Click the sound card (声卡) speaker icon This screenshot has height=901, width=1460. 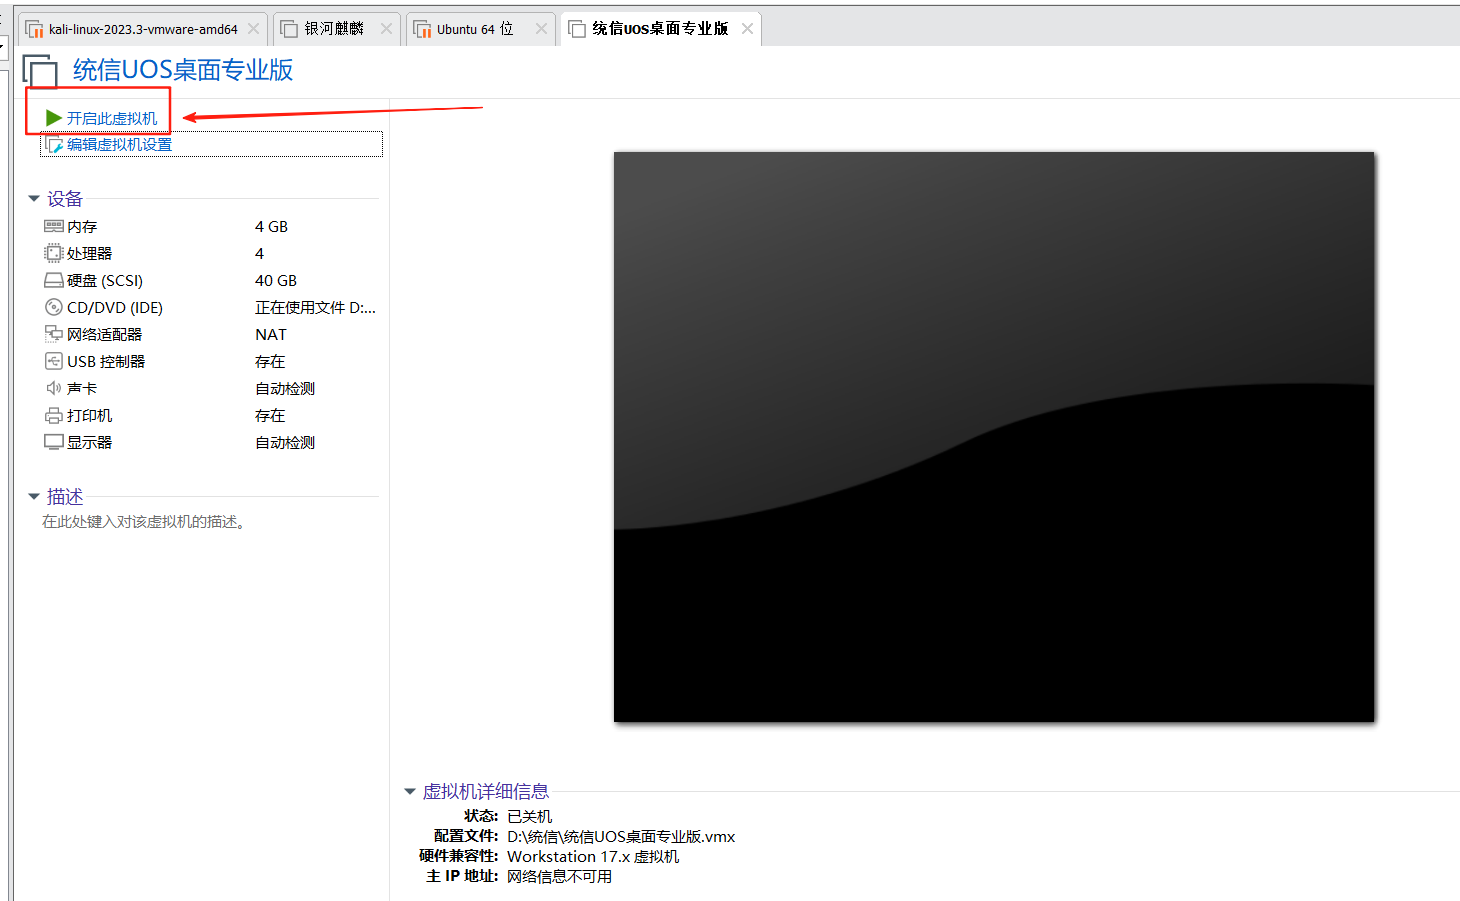point(54,389)
